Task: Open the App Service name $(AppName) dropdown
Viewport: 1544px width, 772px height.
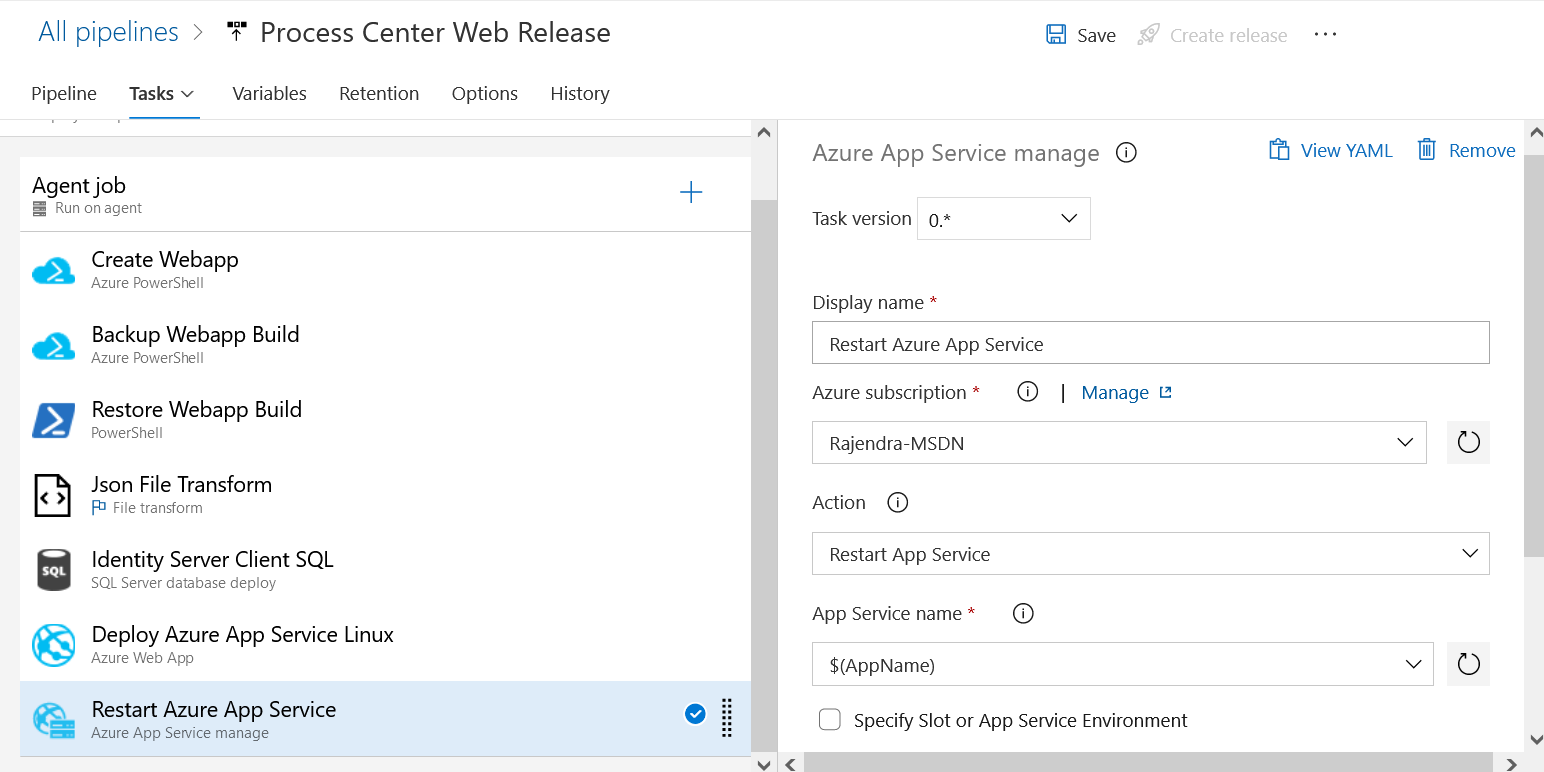Action: (x=1123, y=664)
